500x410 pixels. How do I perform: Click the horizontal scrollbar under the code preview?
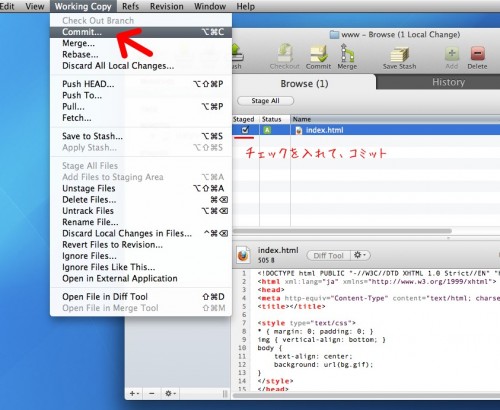(366, 396)
